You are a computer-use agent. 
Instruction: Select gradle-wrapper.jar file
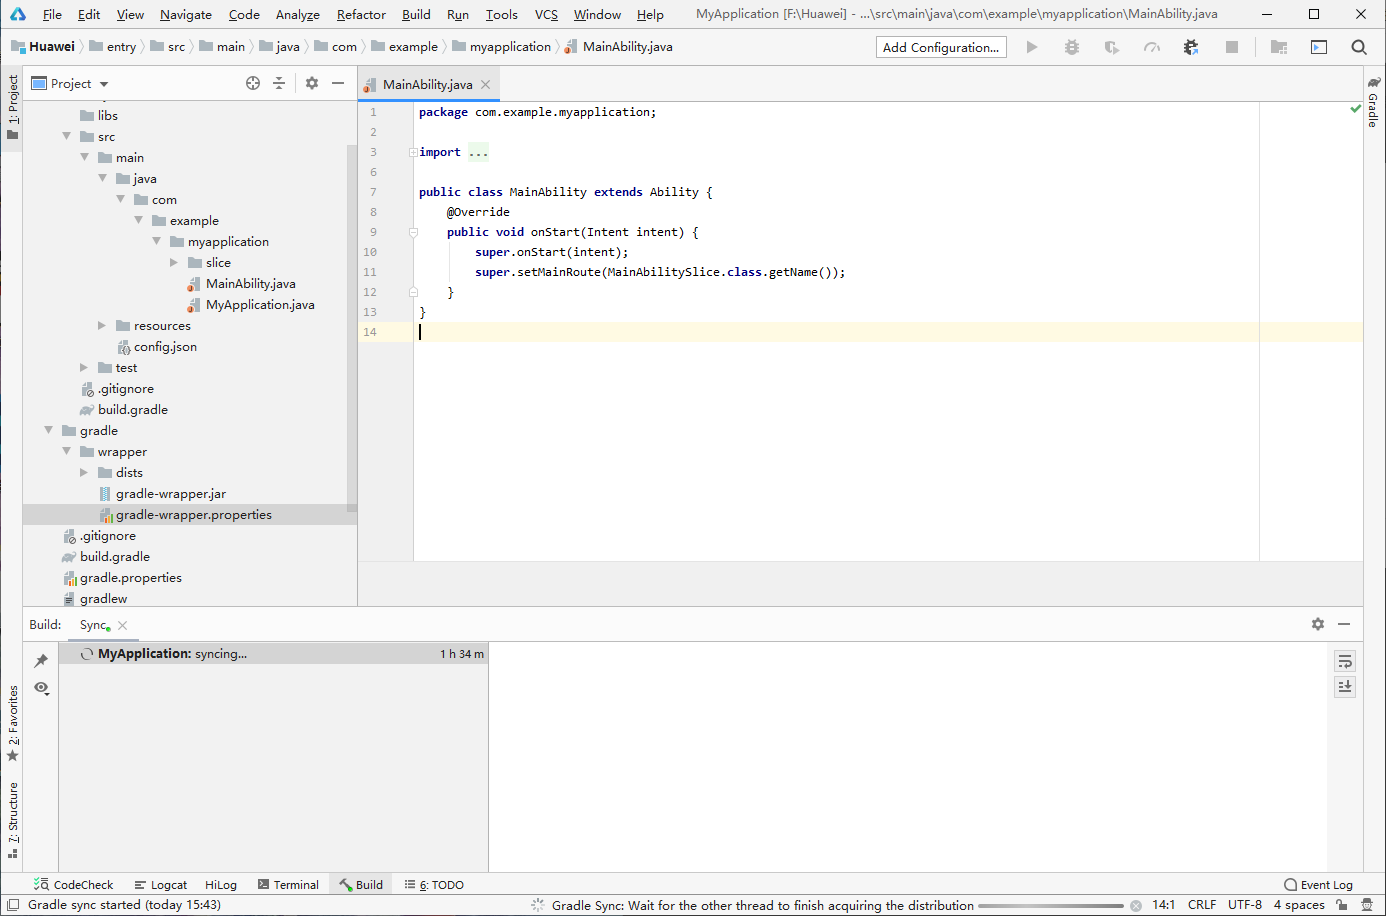pos(170,493)
